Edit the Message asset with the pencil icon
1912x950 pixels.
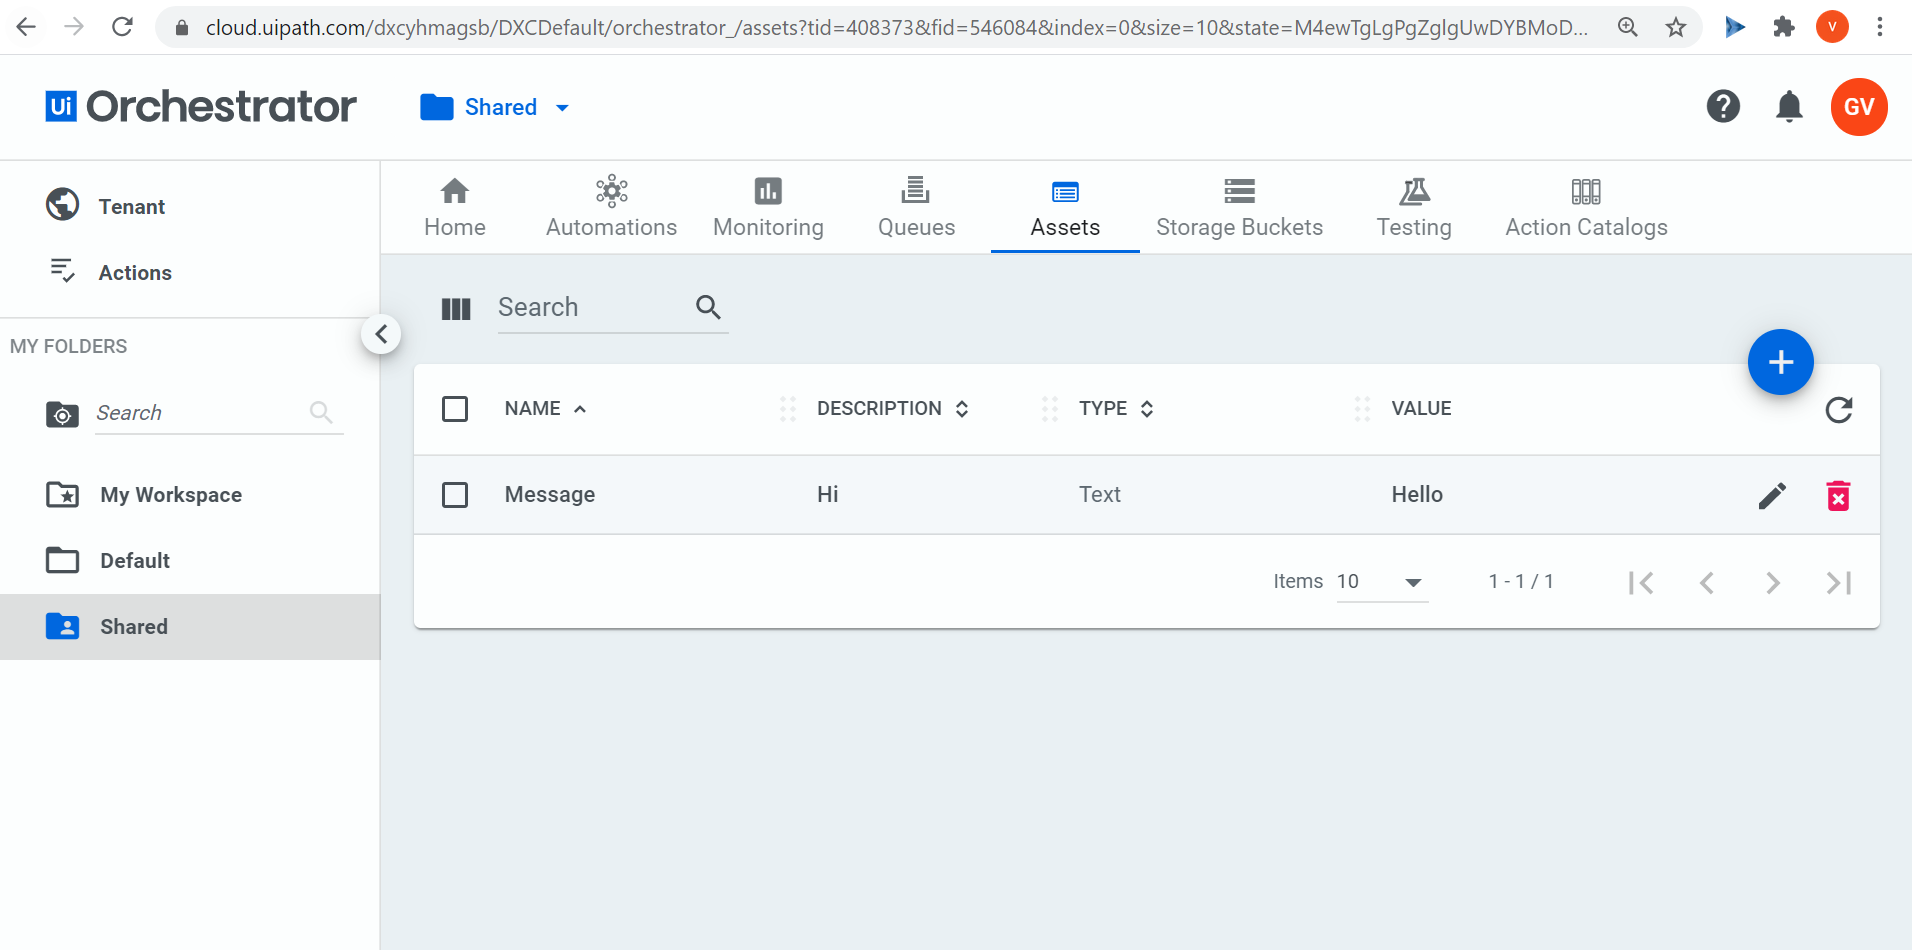point(1772,495)
